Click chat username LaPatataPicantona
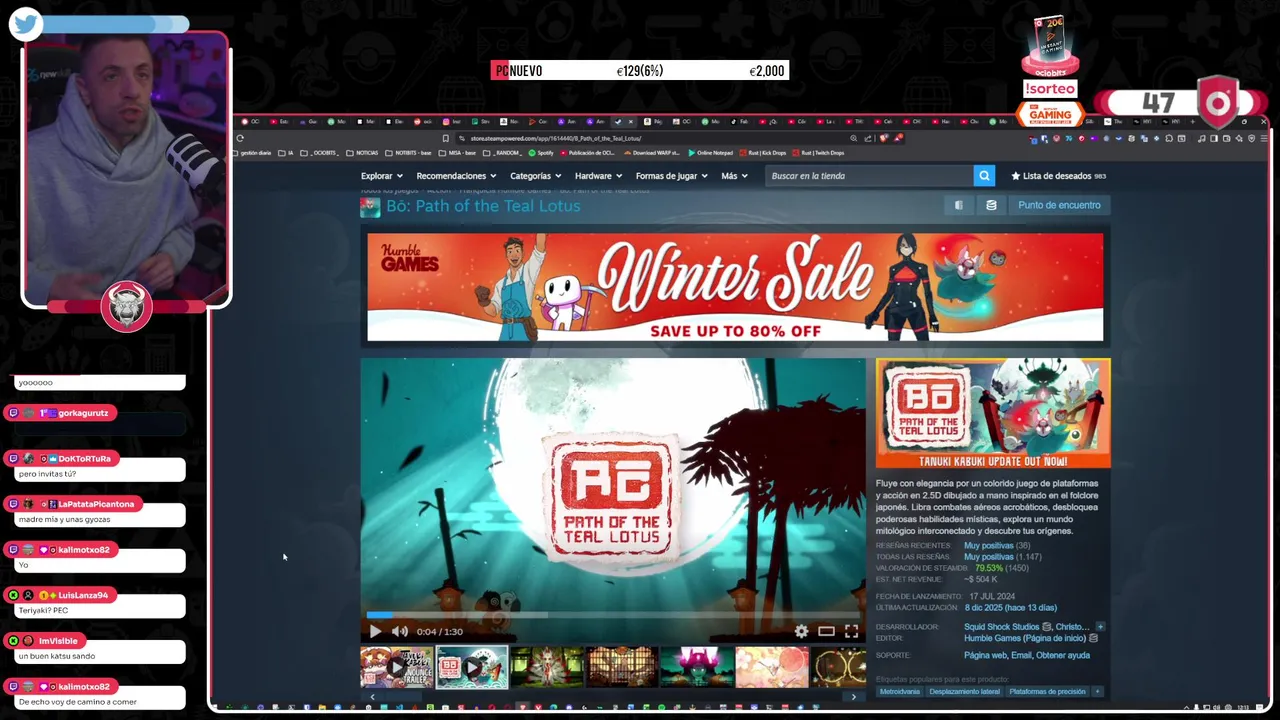This screenshot has width=1280, height=720. [x=96, y=504]
